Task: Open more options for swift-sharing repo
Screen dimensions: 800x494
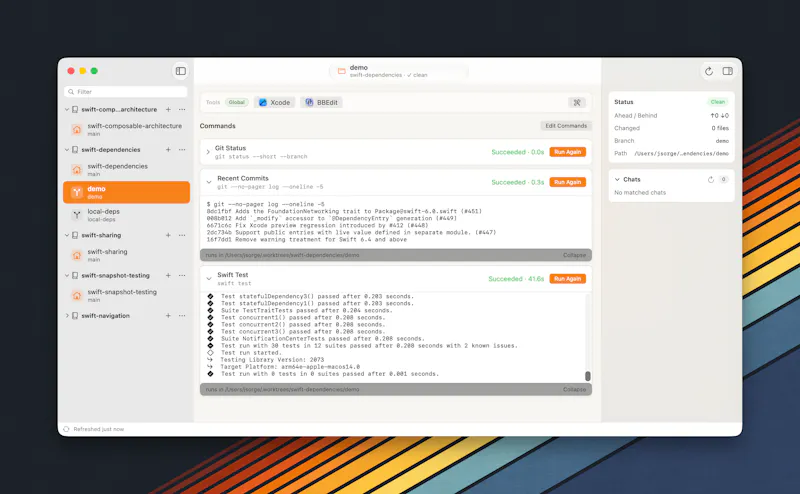Action: tap(182, 235)
